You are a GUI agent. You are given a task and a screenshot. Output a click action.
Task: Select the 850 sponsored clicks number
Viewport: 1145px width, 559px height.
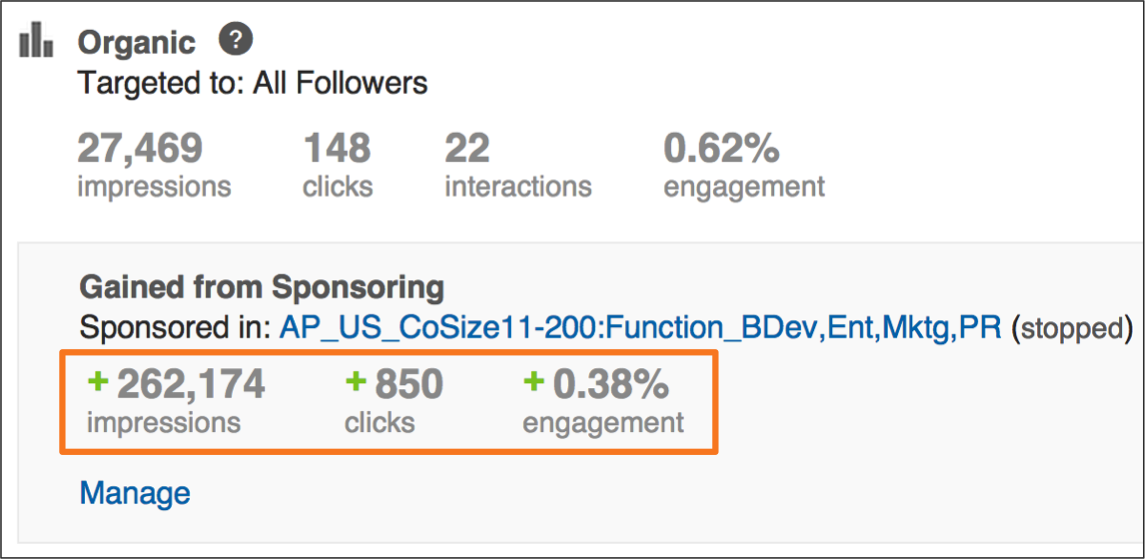coord(408,383)
